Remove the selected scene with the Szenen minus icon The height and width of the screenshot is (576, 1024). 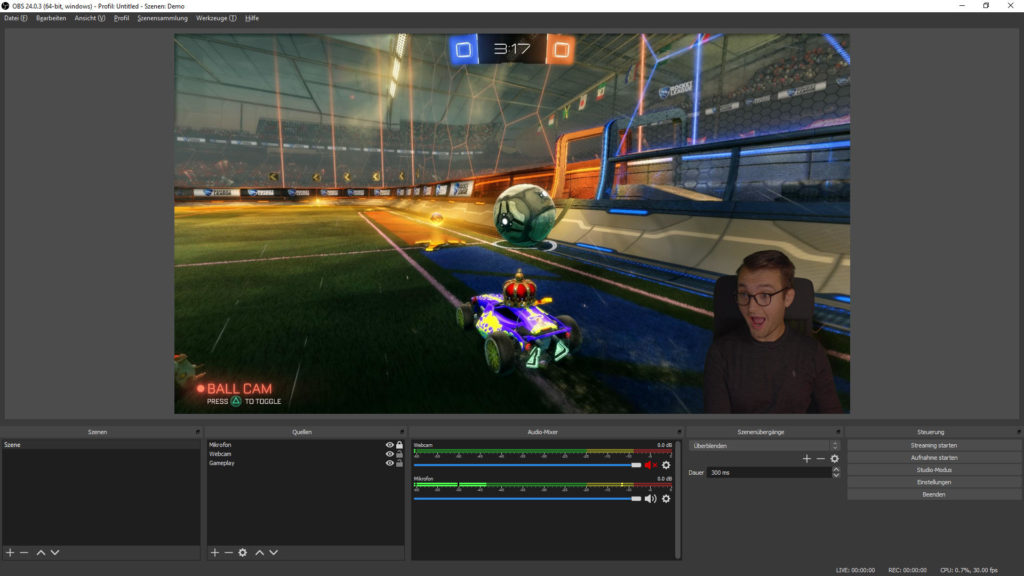click(x=24, y=552)
